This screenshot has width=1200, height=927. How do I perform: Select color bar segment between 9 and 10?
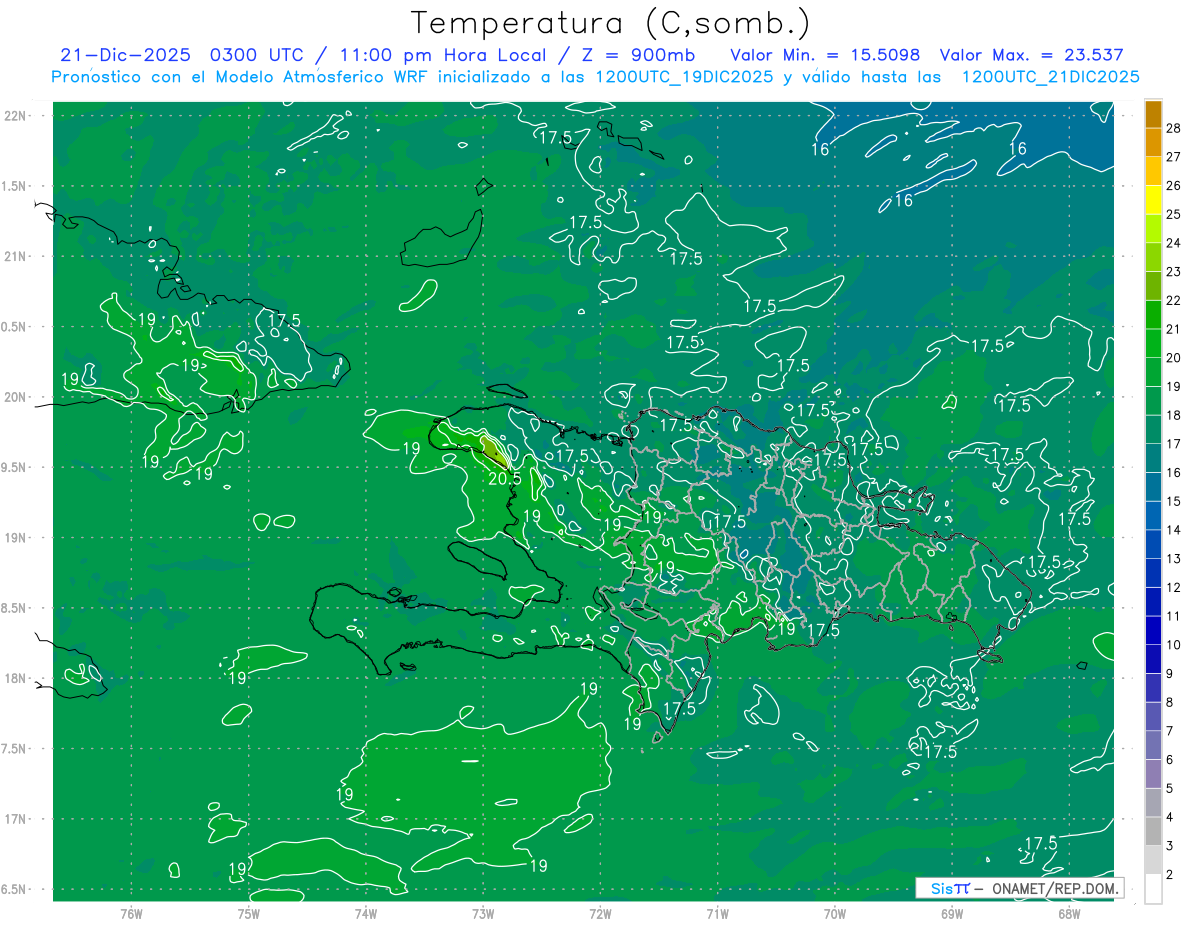[x=1153, y=659]
